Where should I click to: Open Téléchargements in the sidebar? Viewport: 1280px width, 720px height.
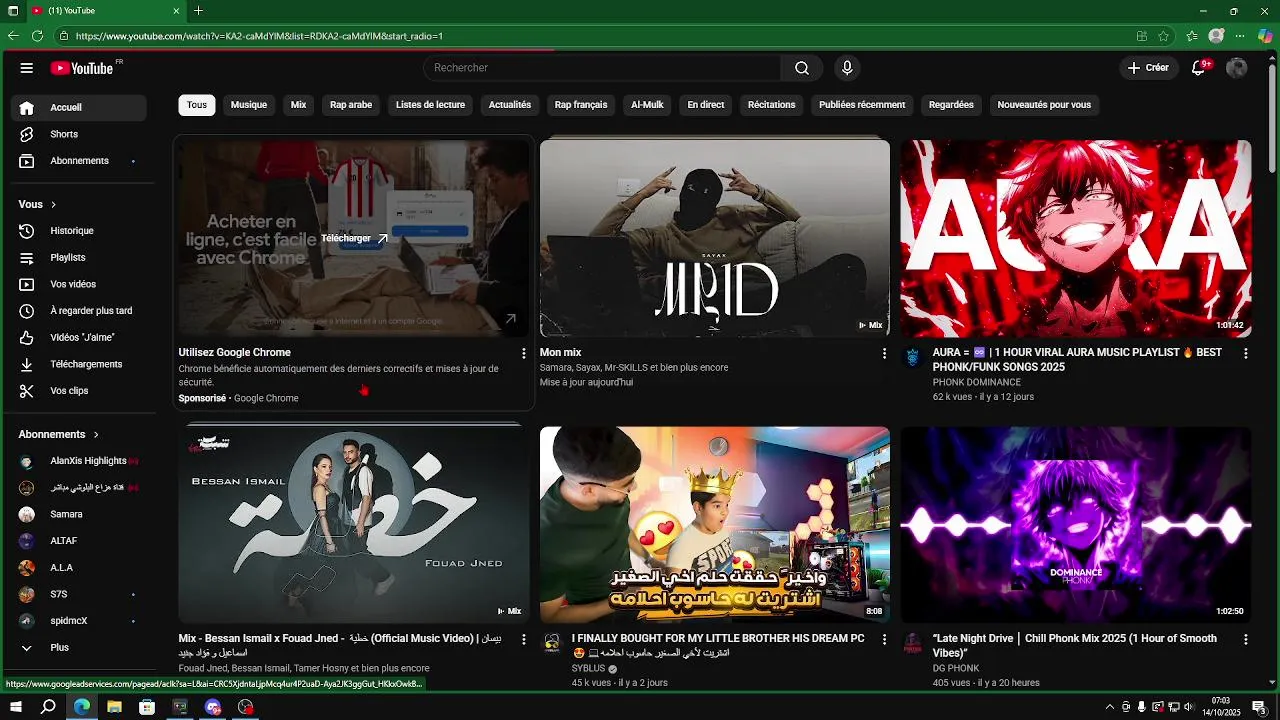79,365
